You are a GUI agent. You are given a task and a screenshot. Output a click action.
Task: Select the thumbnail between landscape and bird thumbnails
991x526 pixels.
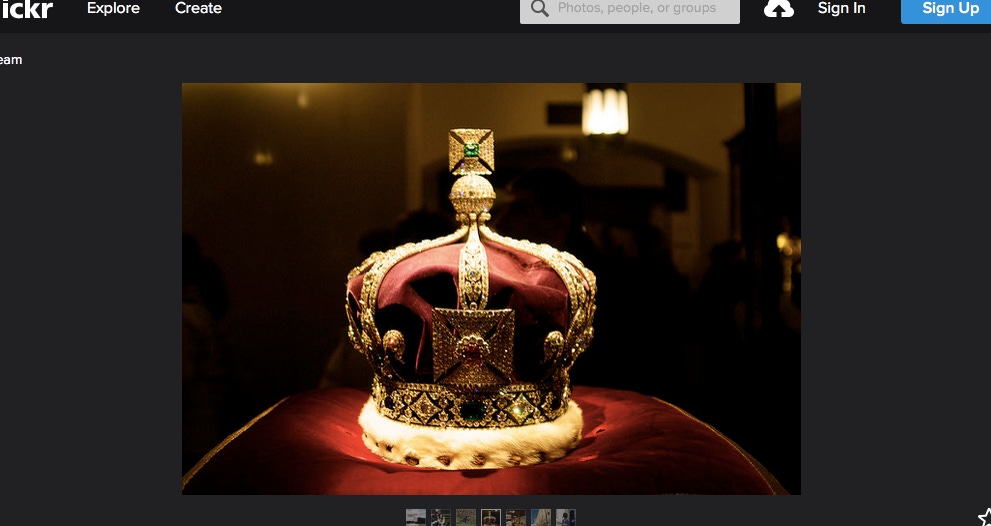tap(441, 518)
